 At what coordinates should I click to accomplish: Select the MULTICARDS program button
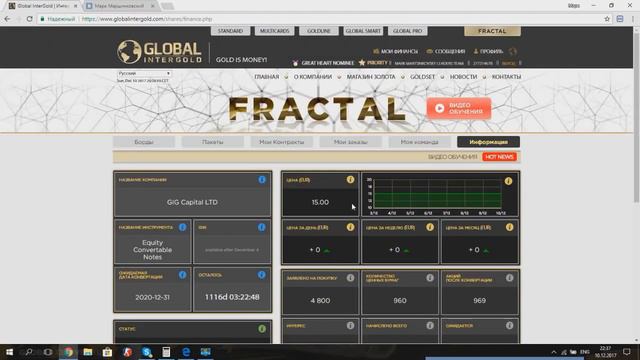274,31
